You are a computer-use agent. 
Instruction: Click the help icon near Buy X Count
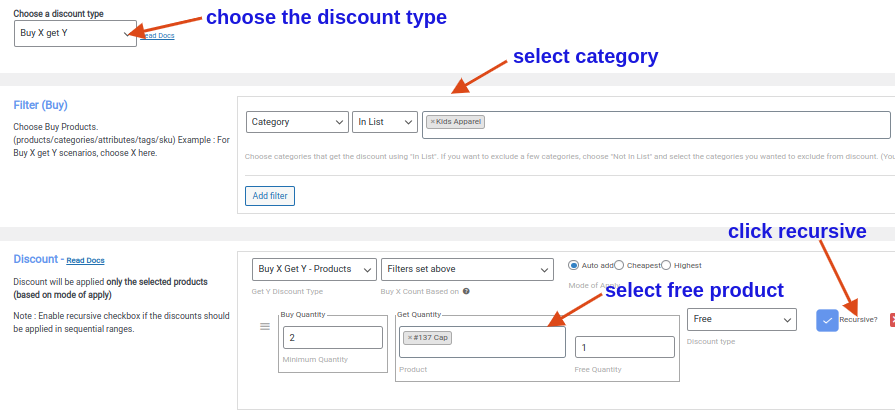(x=466, y=291)
